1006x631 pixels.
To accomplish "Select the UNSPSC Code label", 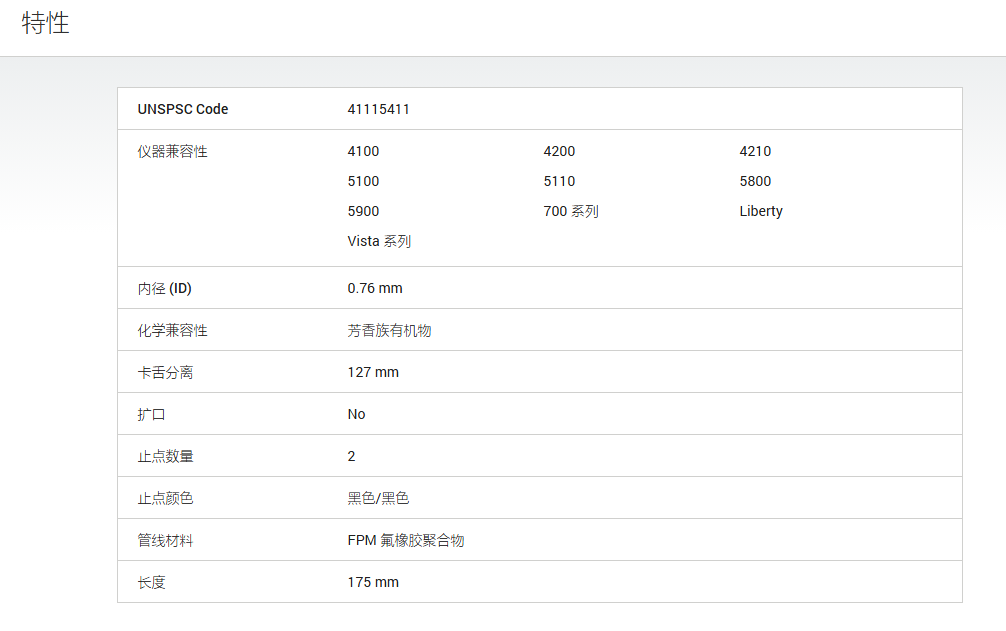I will pos(183,109).
